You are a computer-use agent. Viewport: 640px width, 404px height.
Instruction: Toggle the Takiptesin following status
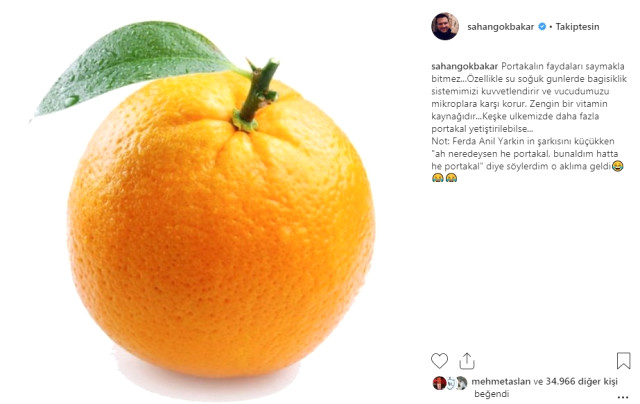pos(577,27)
